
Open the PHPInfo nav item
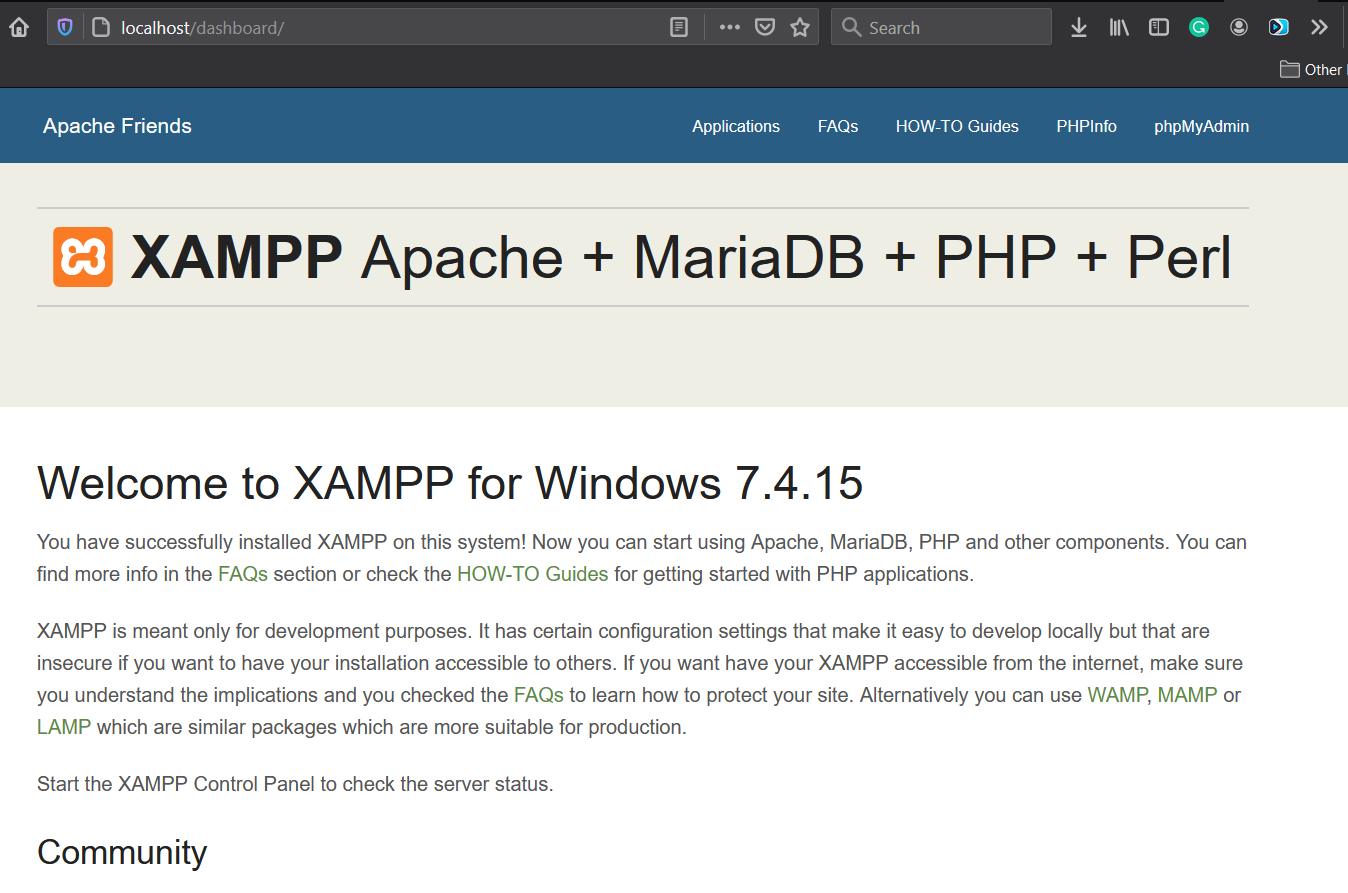point(1086,127)
